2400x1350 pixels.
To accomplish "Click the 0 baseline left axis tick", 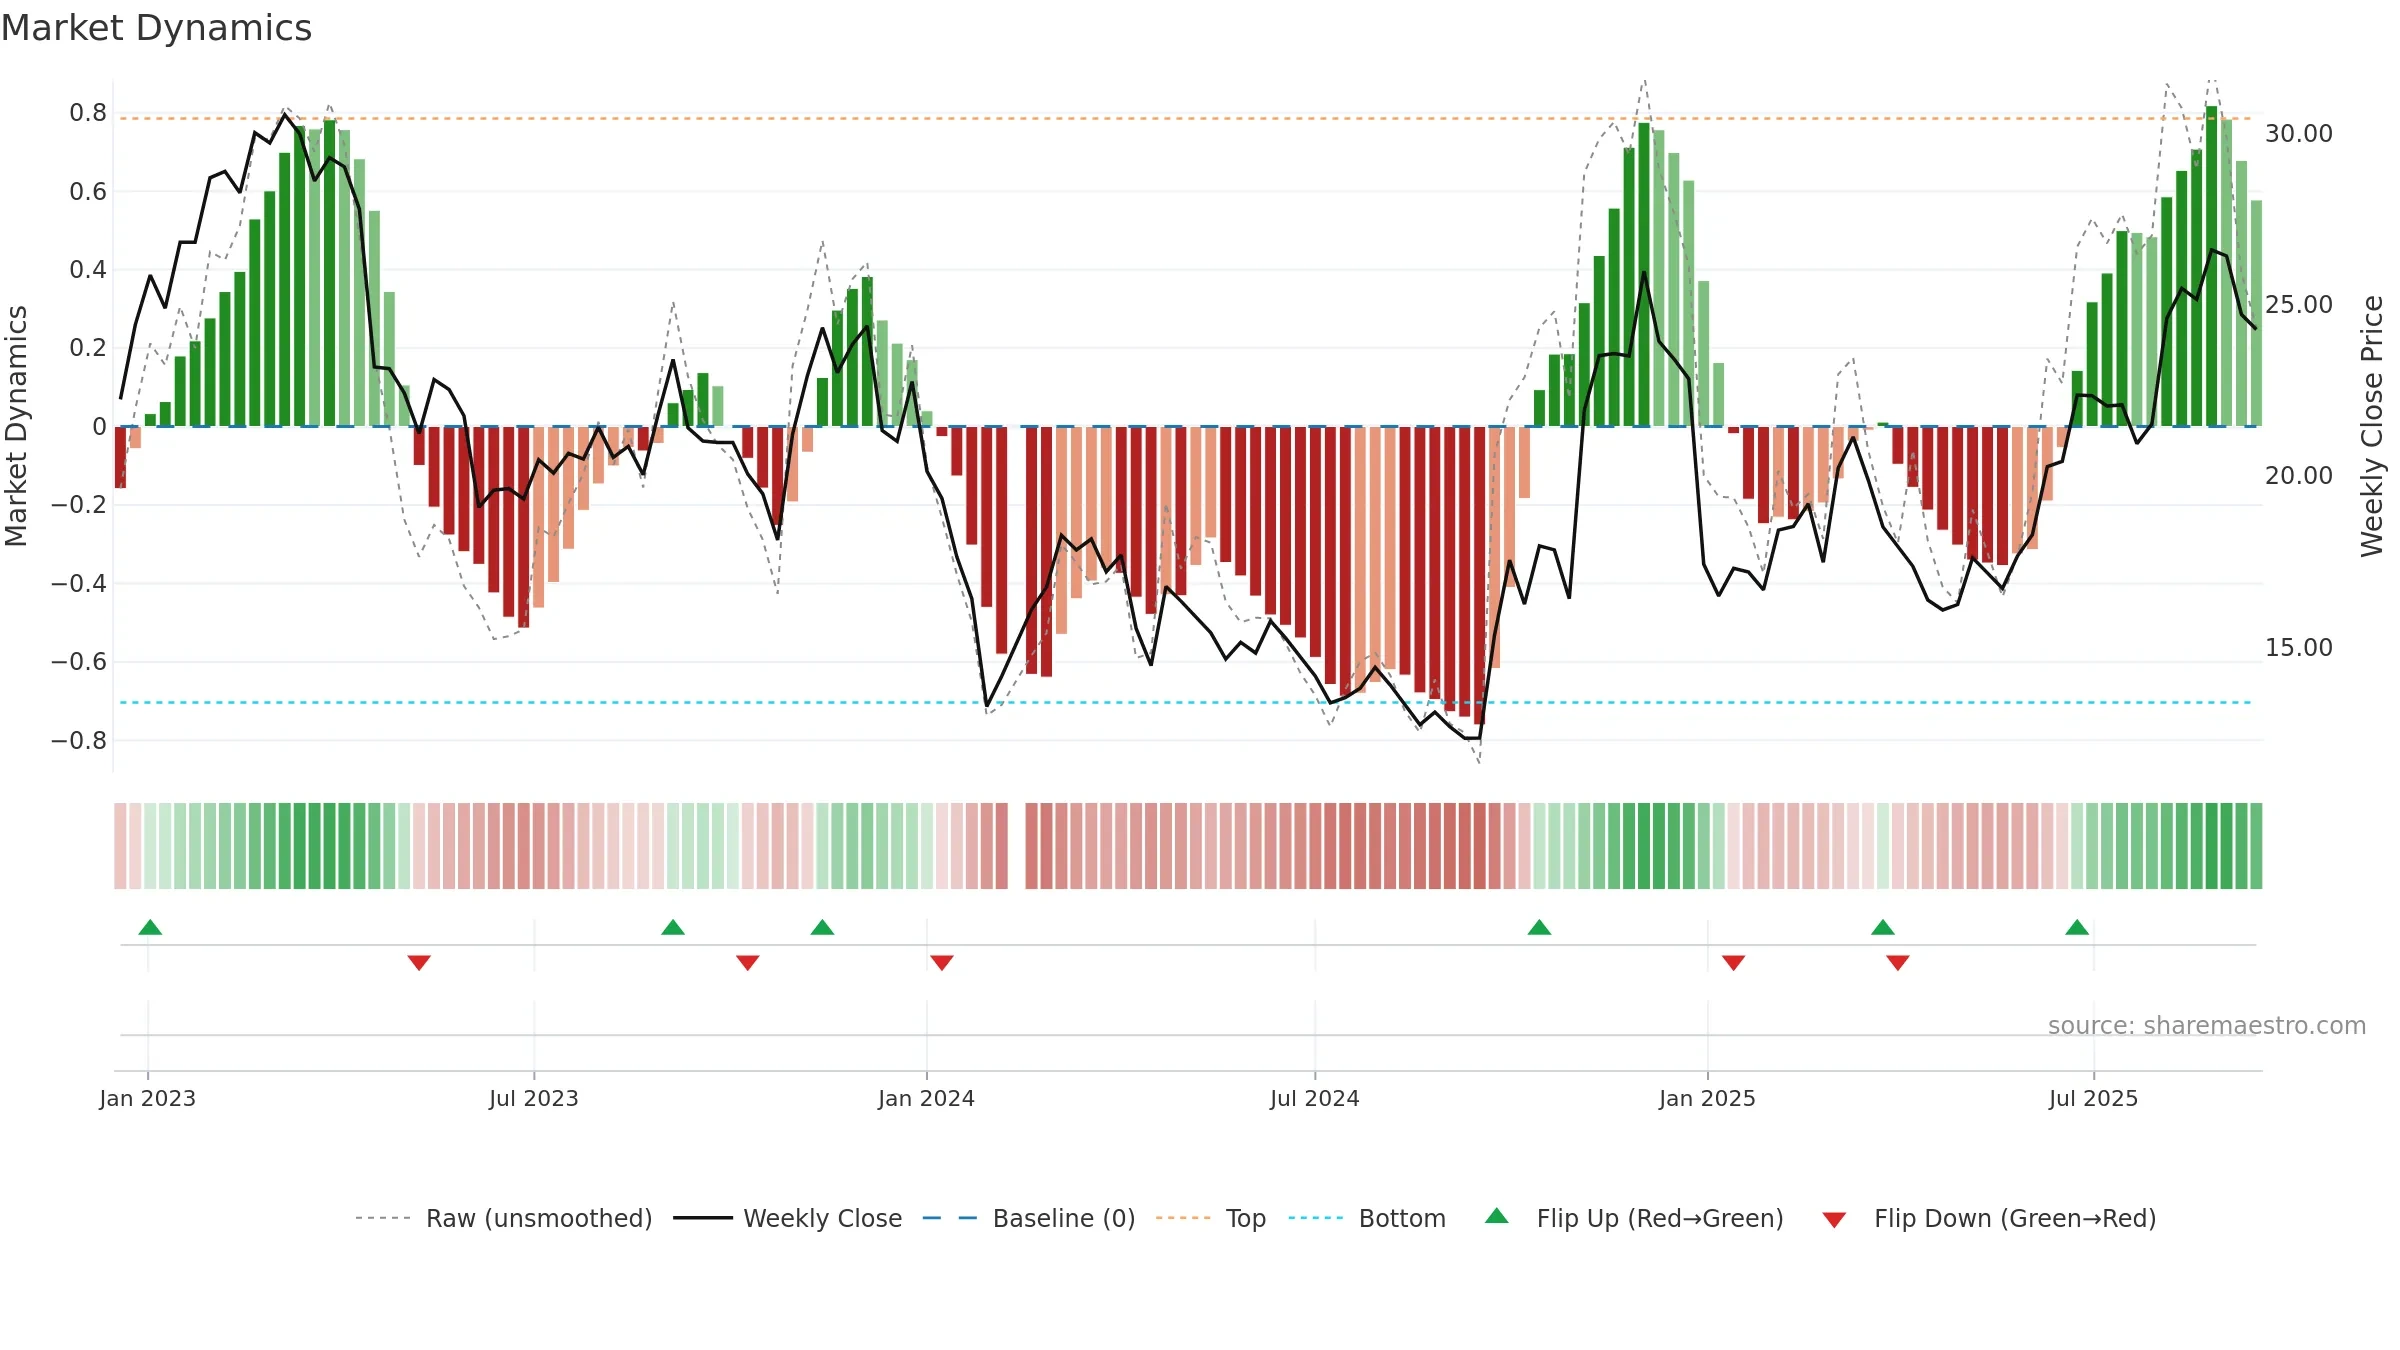I will pos(99,427).
